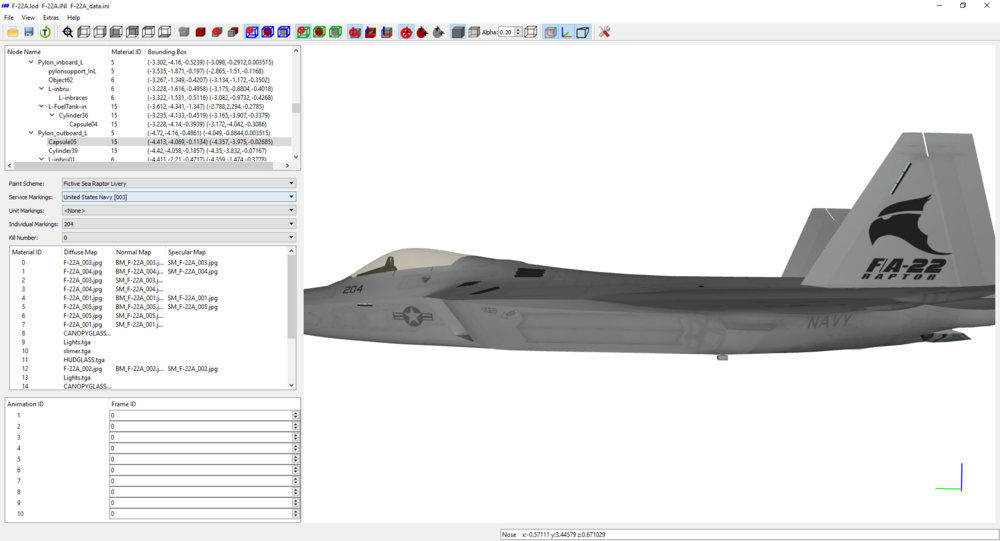Toggle green bounding box with prohibited sign
1000x541 pixels.
tap(304, 32)
